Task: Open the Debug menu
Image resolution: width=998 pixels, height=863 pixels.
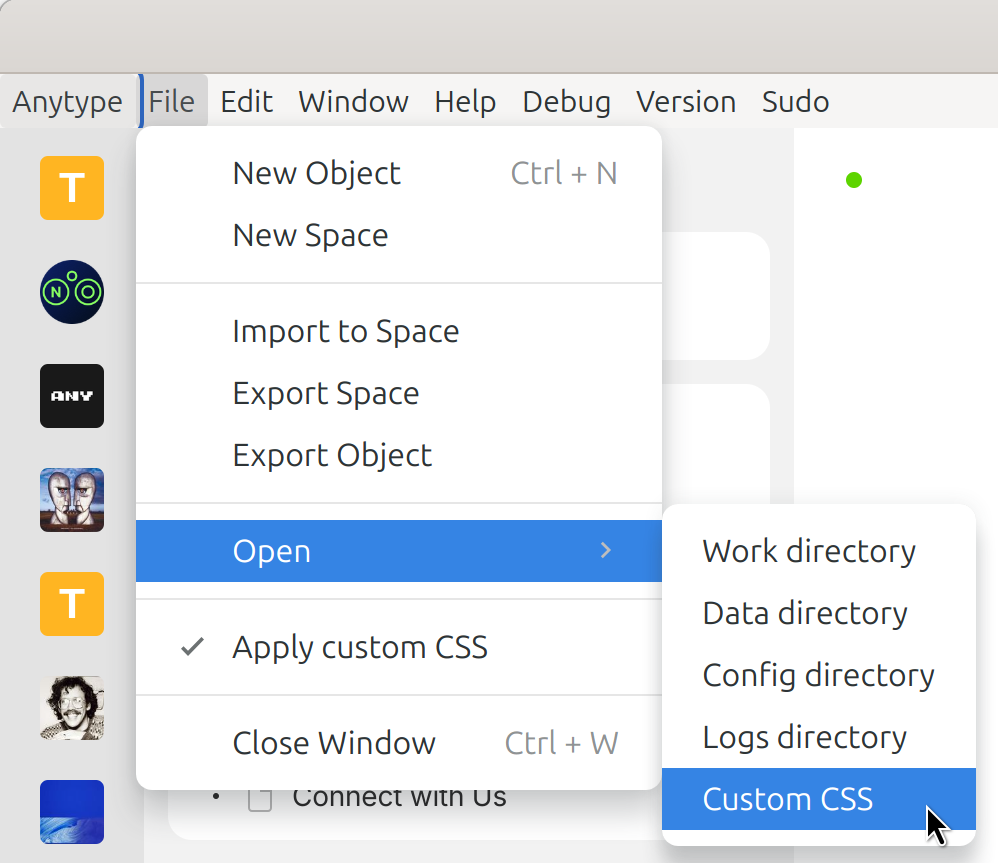Action: 566,102
